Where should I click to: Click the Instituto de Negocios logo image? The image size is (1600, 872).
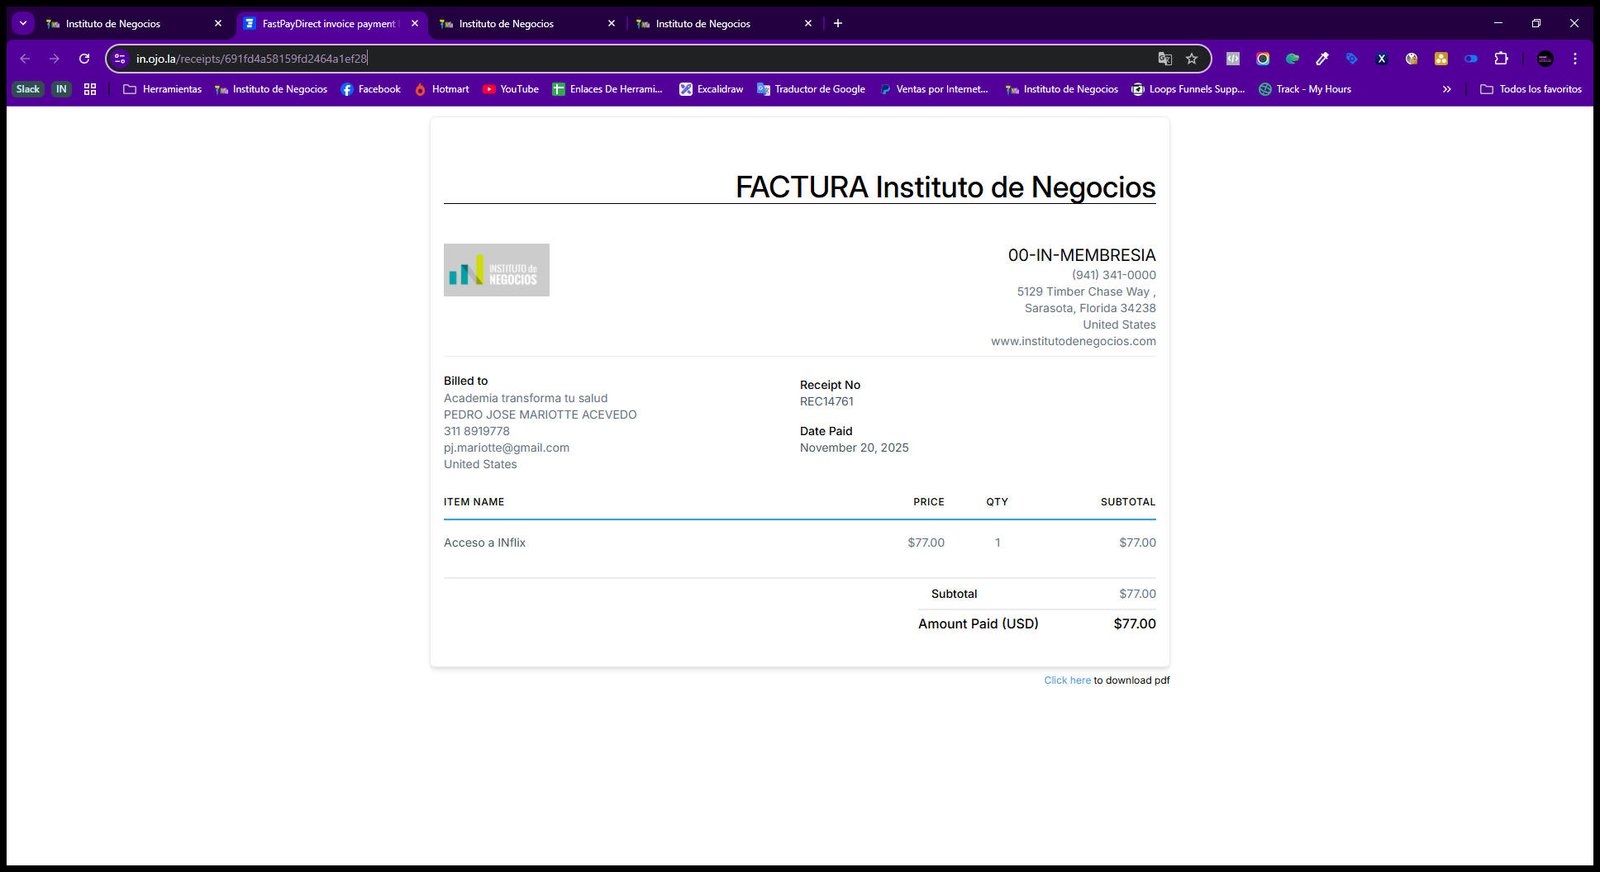tap(496, 270)
